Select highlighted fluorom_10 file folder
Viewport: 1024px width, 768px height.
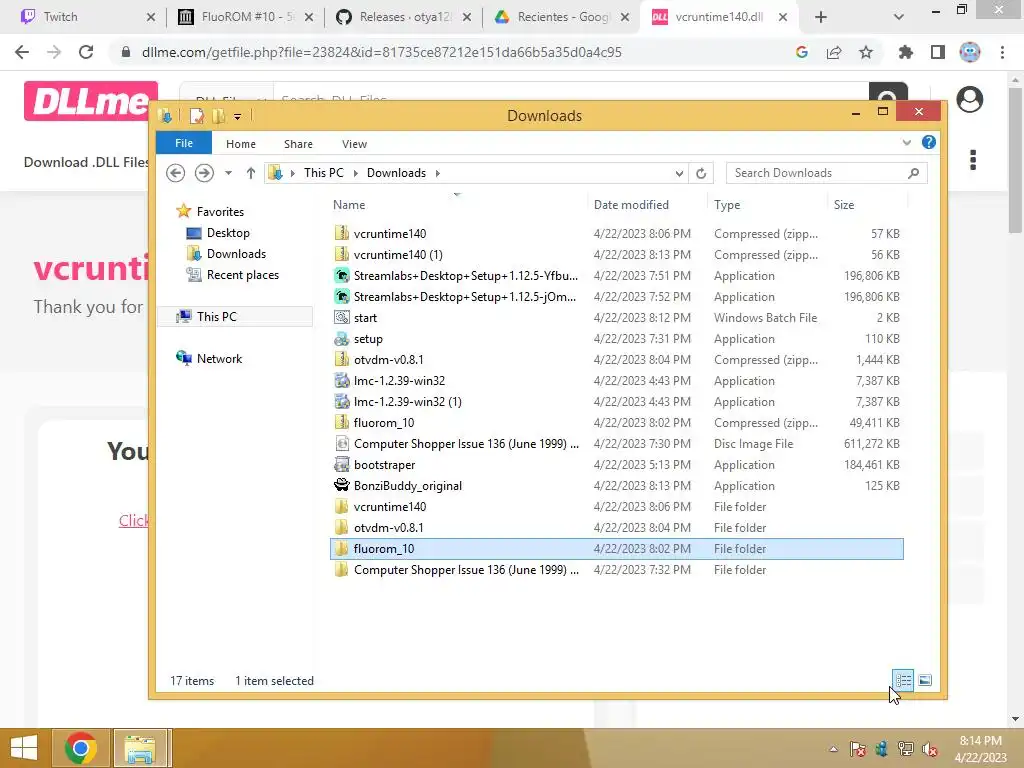click(616, 549)
